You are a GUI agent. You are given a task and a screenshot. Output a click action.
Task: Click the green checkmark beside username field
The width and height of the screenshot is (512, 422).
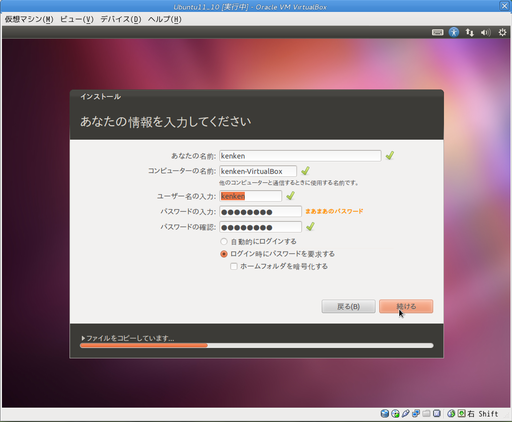291,195
